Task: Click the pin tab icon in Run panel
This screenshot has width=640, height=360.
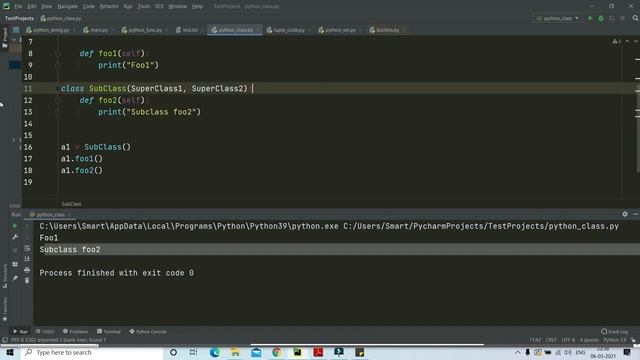Action: [15, 278]
